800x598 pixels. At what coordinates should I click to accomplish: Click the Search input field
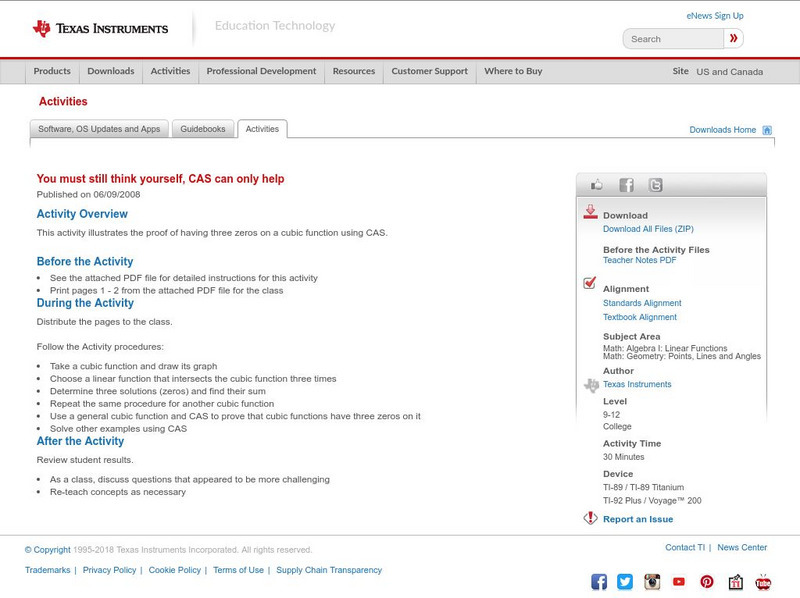673,39
